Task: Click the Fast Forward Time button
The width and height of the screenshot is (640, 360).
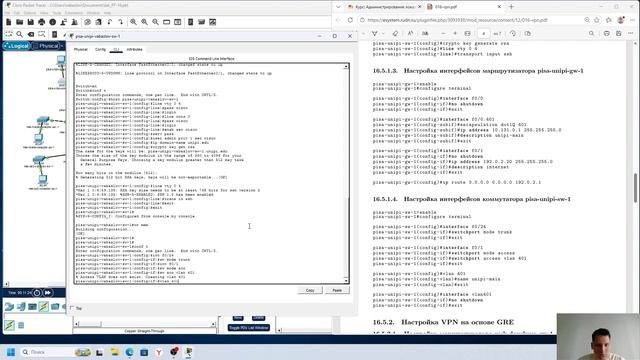Action: [x=48, y=293]
